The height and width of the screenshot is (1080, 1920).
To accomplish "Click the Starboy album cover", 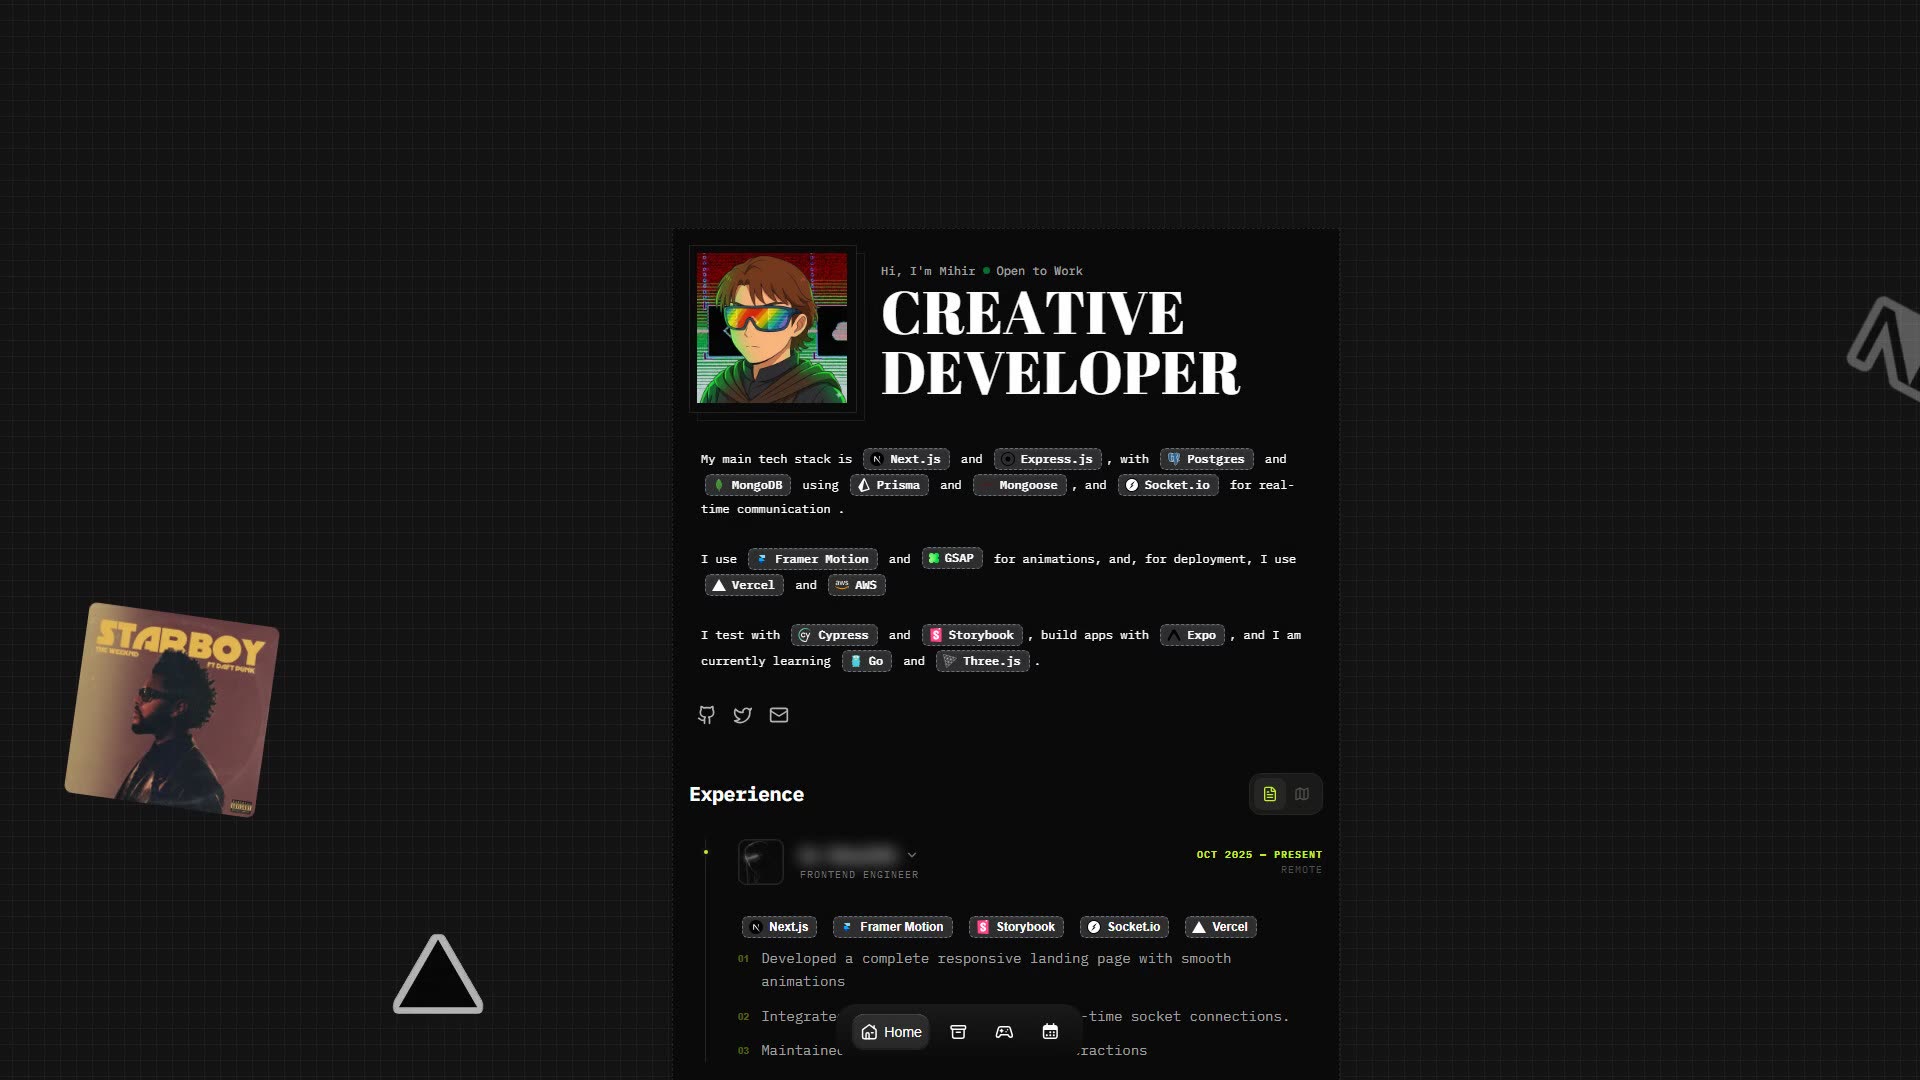I will pyautogui.click(x=172, y=709).
